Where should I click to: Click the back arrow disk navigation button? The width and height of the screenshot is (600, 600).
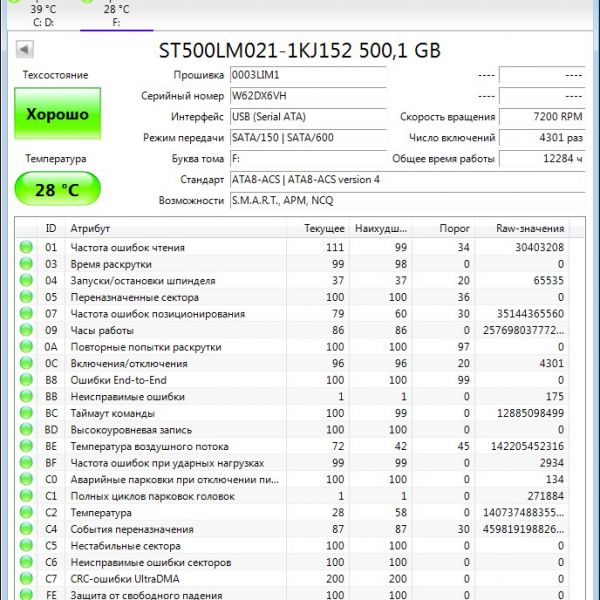click(x=25, y=49)
